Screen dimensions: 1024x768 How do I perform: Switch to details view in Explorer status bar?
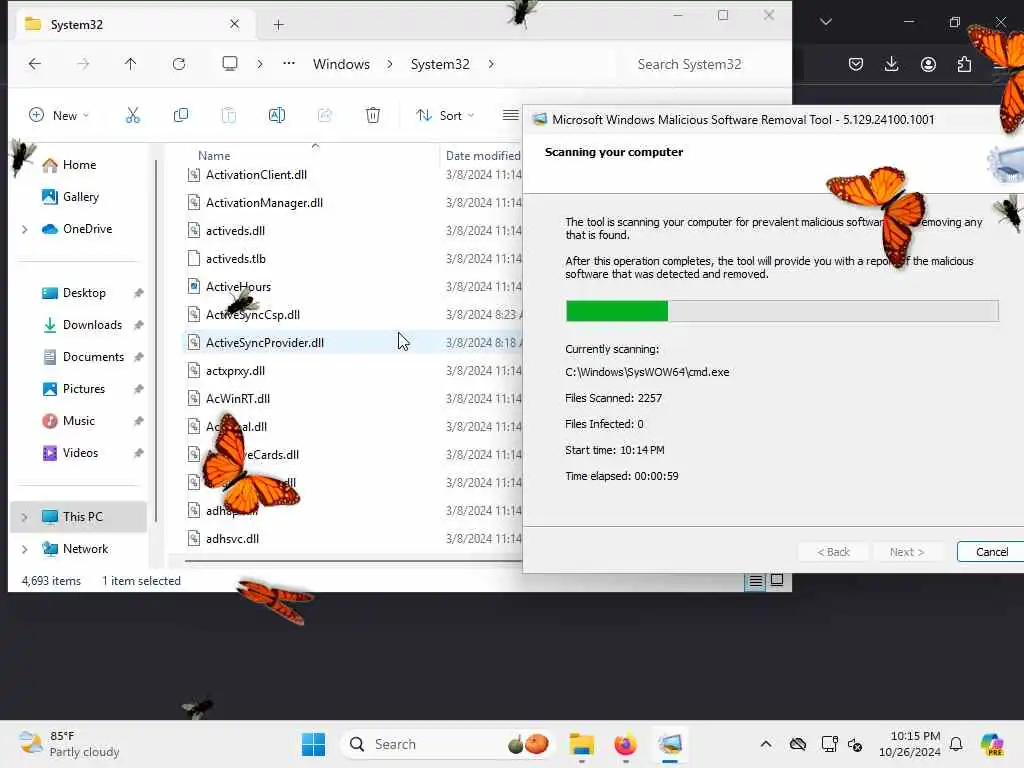click(756, 581)
